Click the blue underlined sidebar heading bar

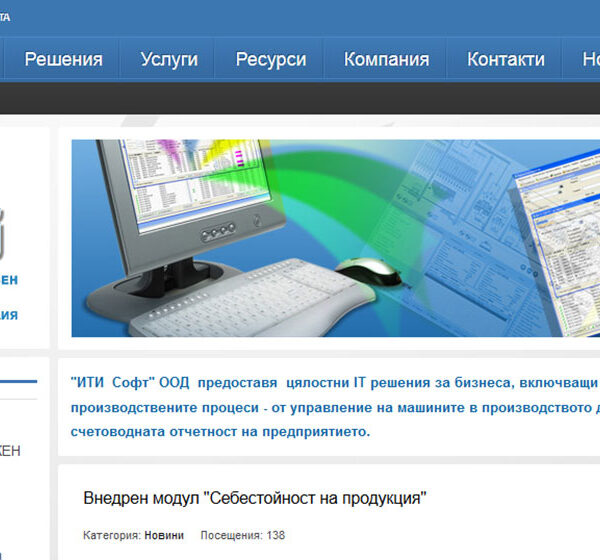click(x=18, y=382)
